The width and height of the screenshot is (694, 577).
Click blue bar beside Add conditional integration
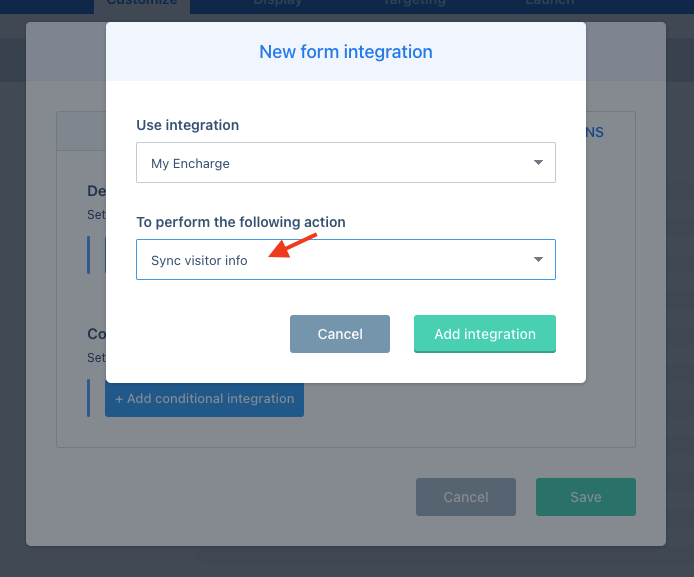[89, 398]
